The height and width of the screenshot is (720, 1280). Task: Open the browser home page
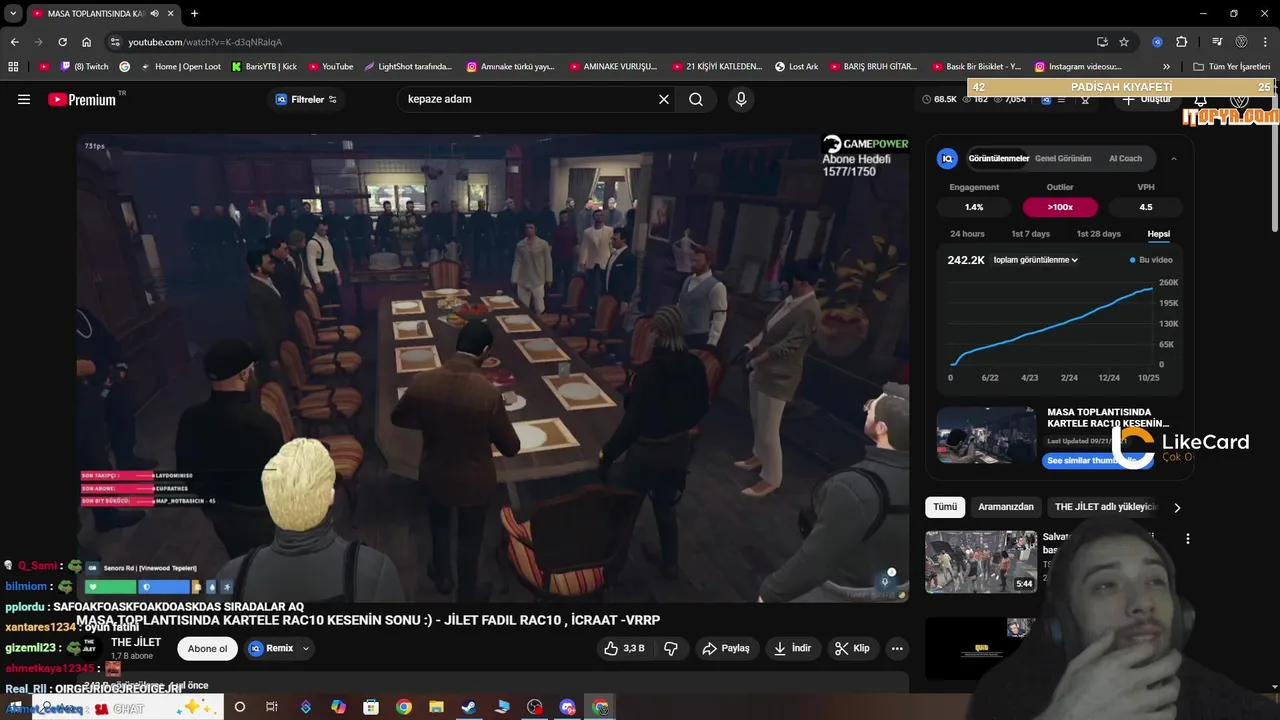click(x=86, y=42)
